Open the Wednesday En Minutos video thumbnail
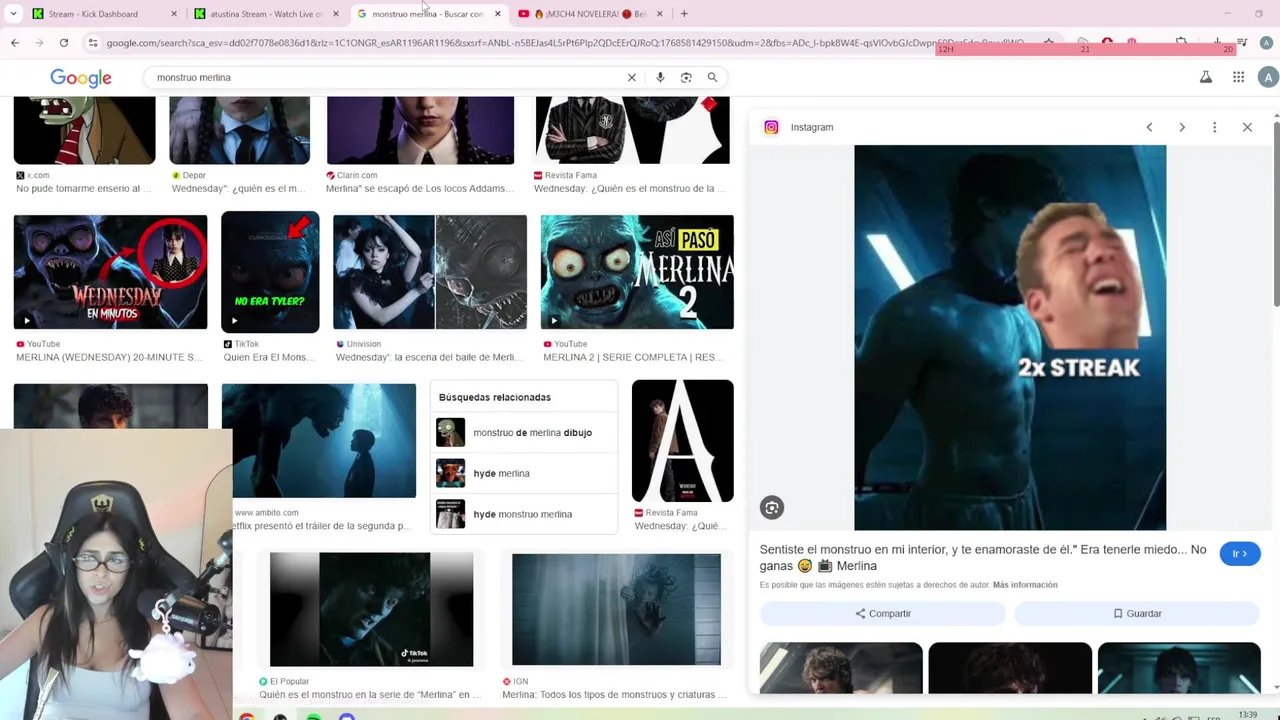Image resolution: width=1280 pixels, height=720 pixels. pyautogui.click(x=110, y=272)
